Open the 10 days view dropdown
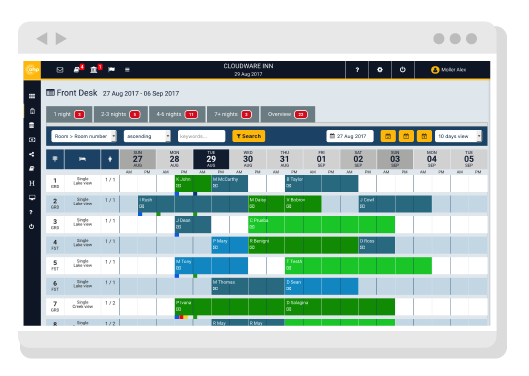The width and height of the screenshot is (529, 376). tap(458, 136)
